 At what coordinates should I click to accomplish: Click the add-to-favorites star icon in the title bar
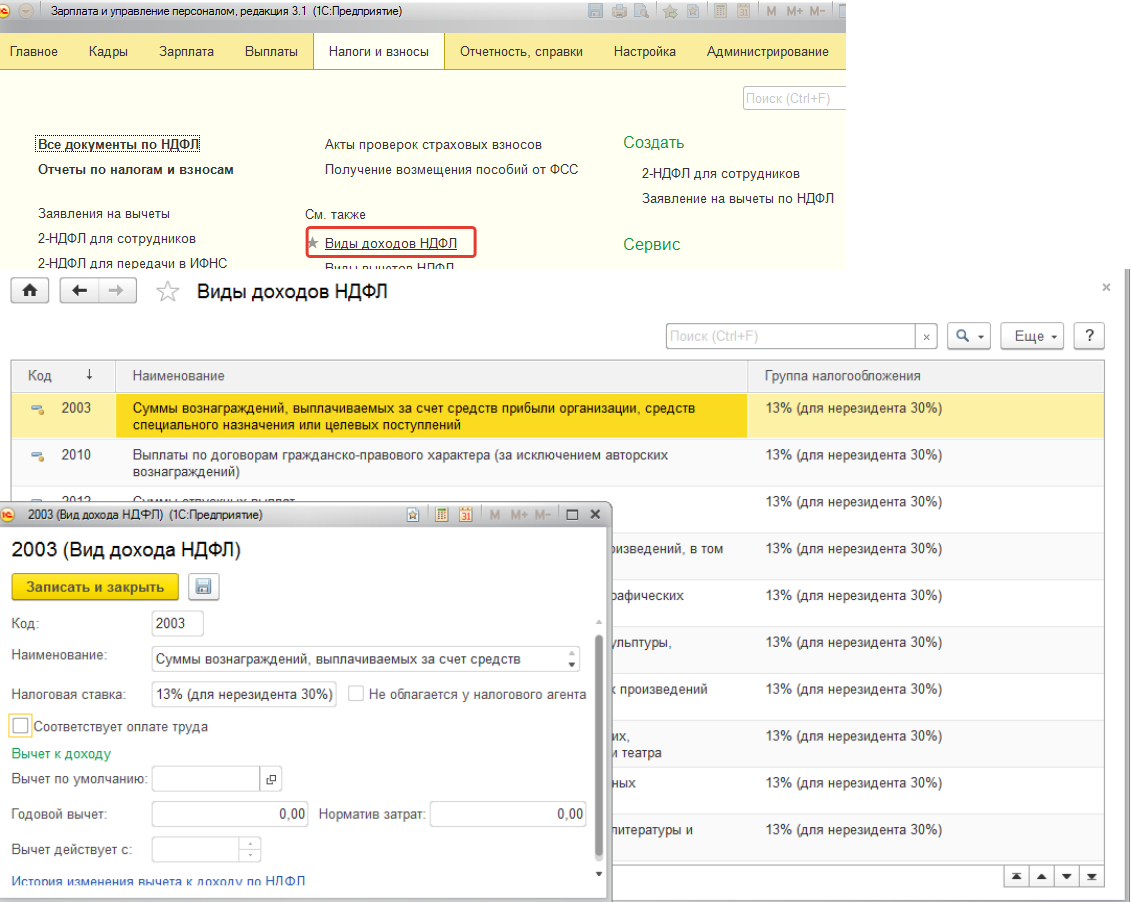click(x=670, y=11)
